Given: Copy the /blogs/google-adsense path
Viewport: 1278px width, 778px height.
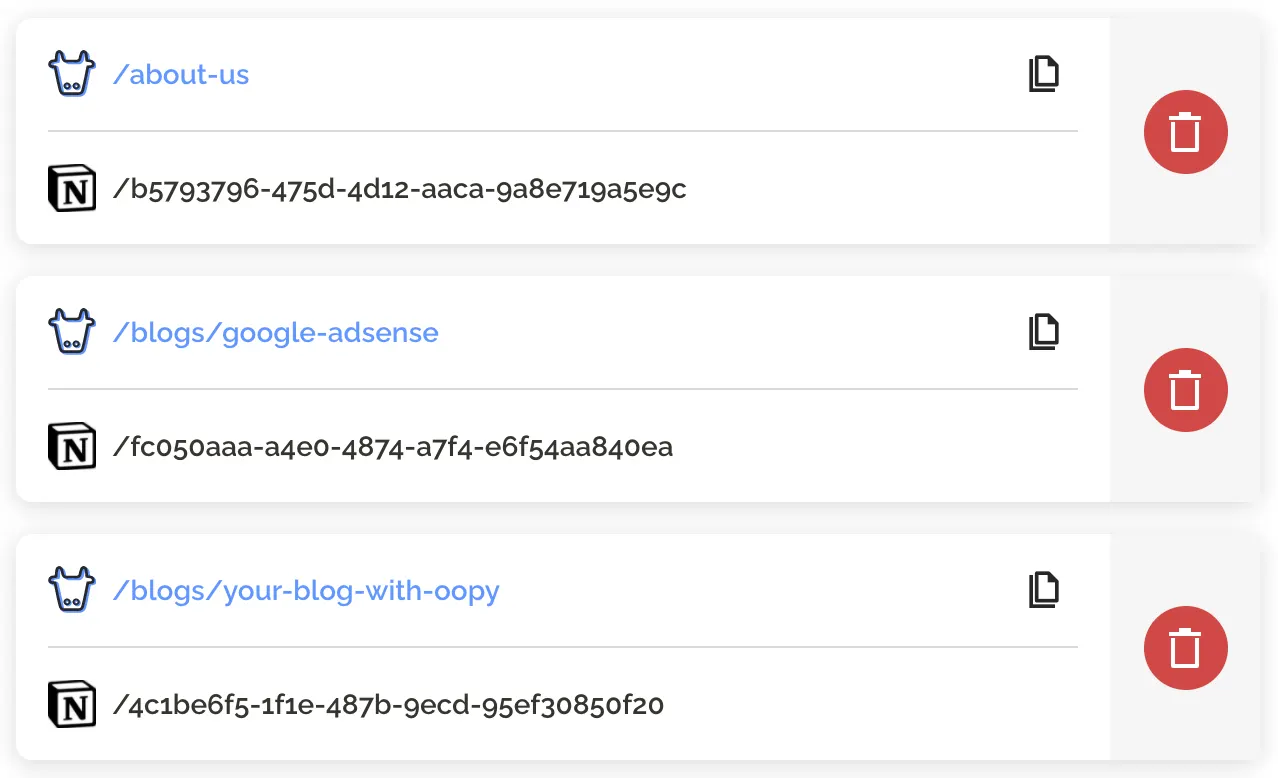Looking at the screenshot, I should pyautogui.click(x=1044, y=332).
